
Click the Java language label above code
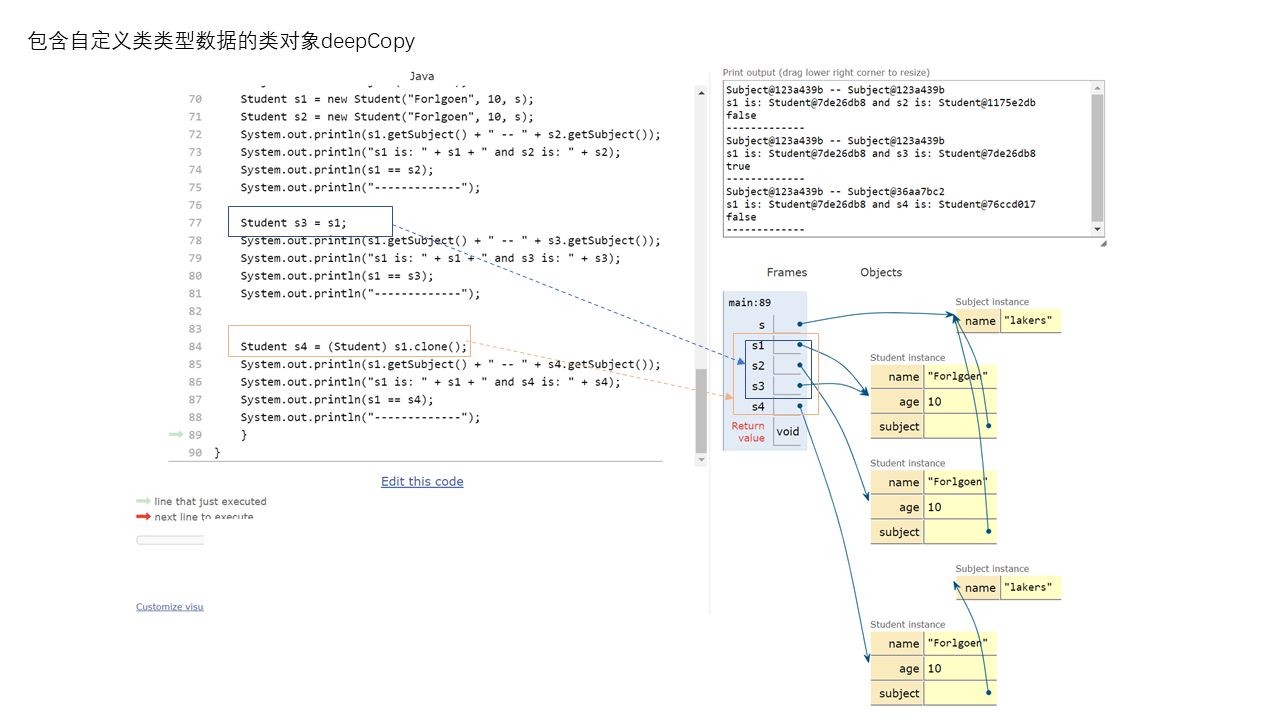(x=422, y=76)
